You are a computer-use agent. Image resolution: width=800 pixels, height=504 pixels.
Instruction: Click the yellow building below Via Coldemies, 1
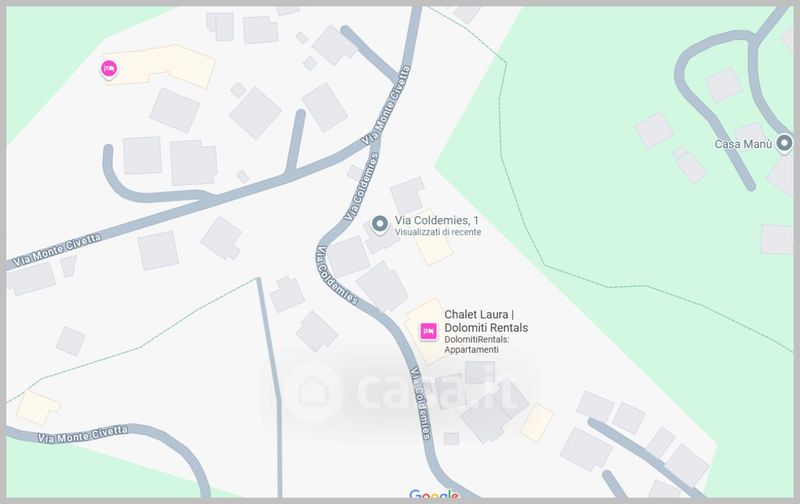click(431, 239)
